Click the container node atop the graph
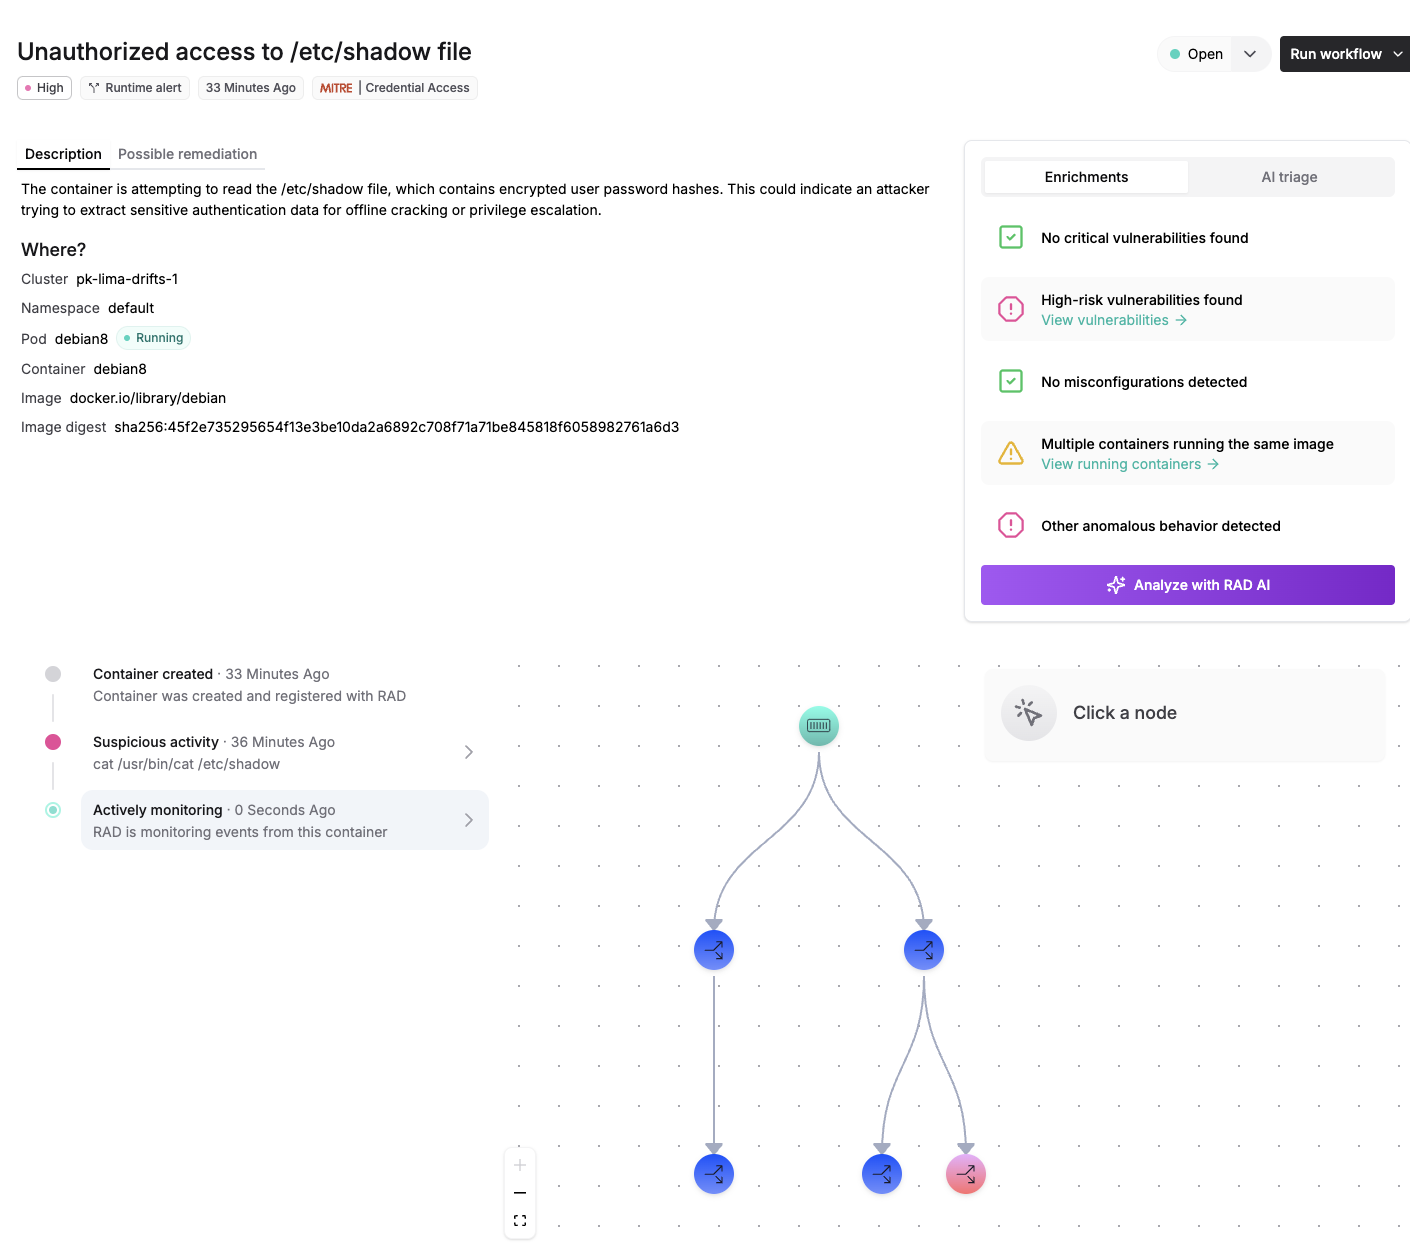Image resolution: width=1410 pixels, height=1246 pixels. (x=818, y=726)
